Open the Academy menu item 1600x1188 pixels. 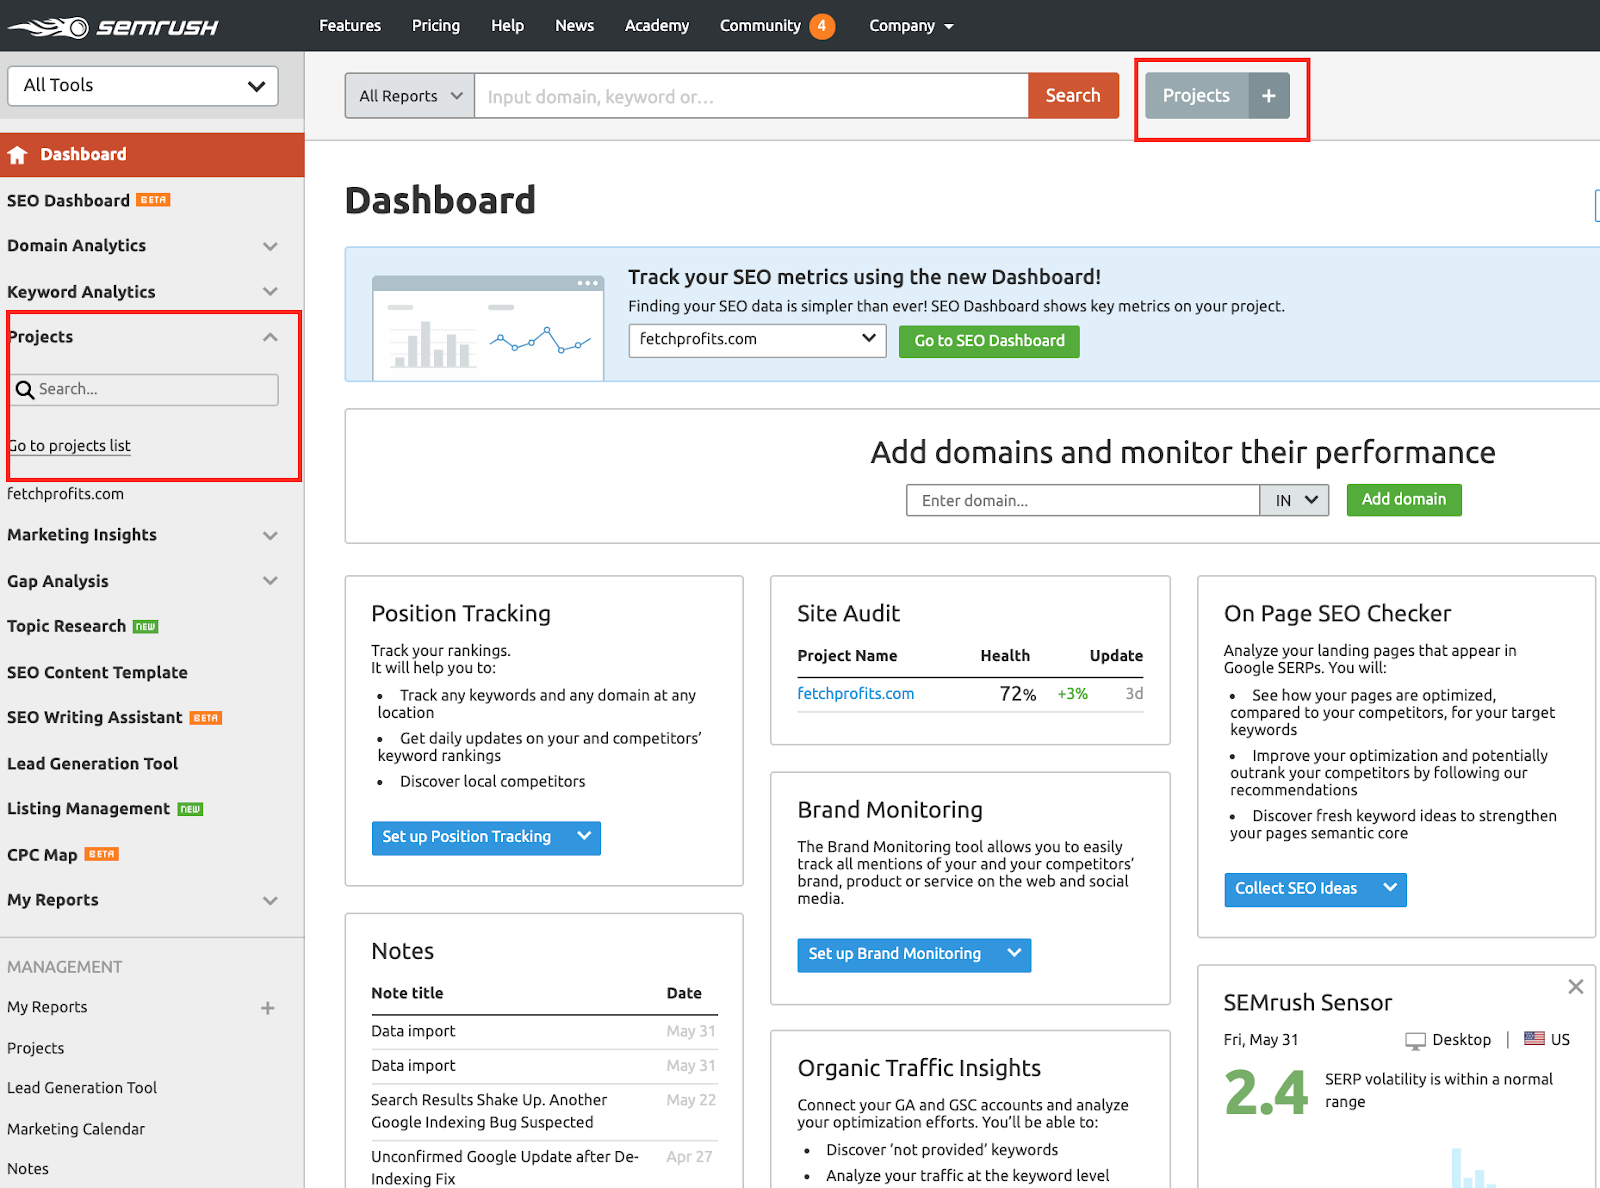tap(657, 26)
